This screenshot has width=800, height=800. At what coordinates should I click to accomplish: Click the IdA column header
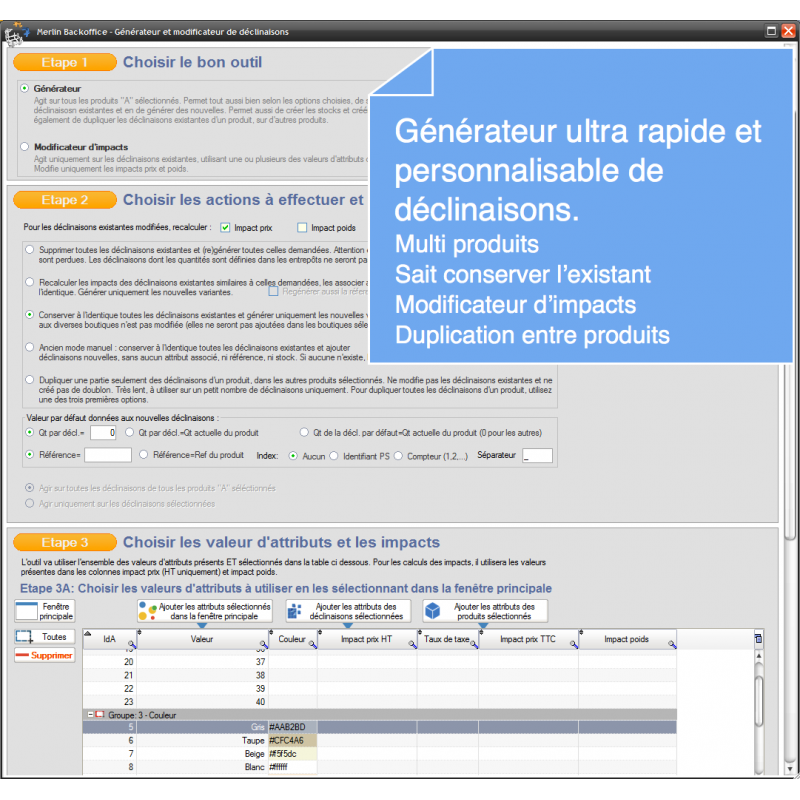click(108, 638)
